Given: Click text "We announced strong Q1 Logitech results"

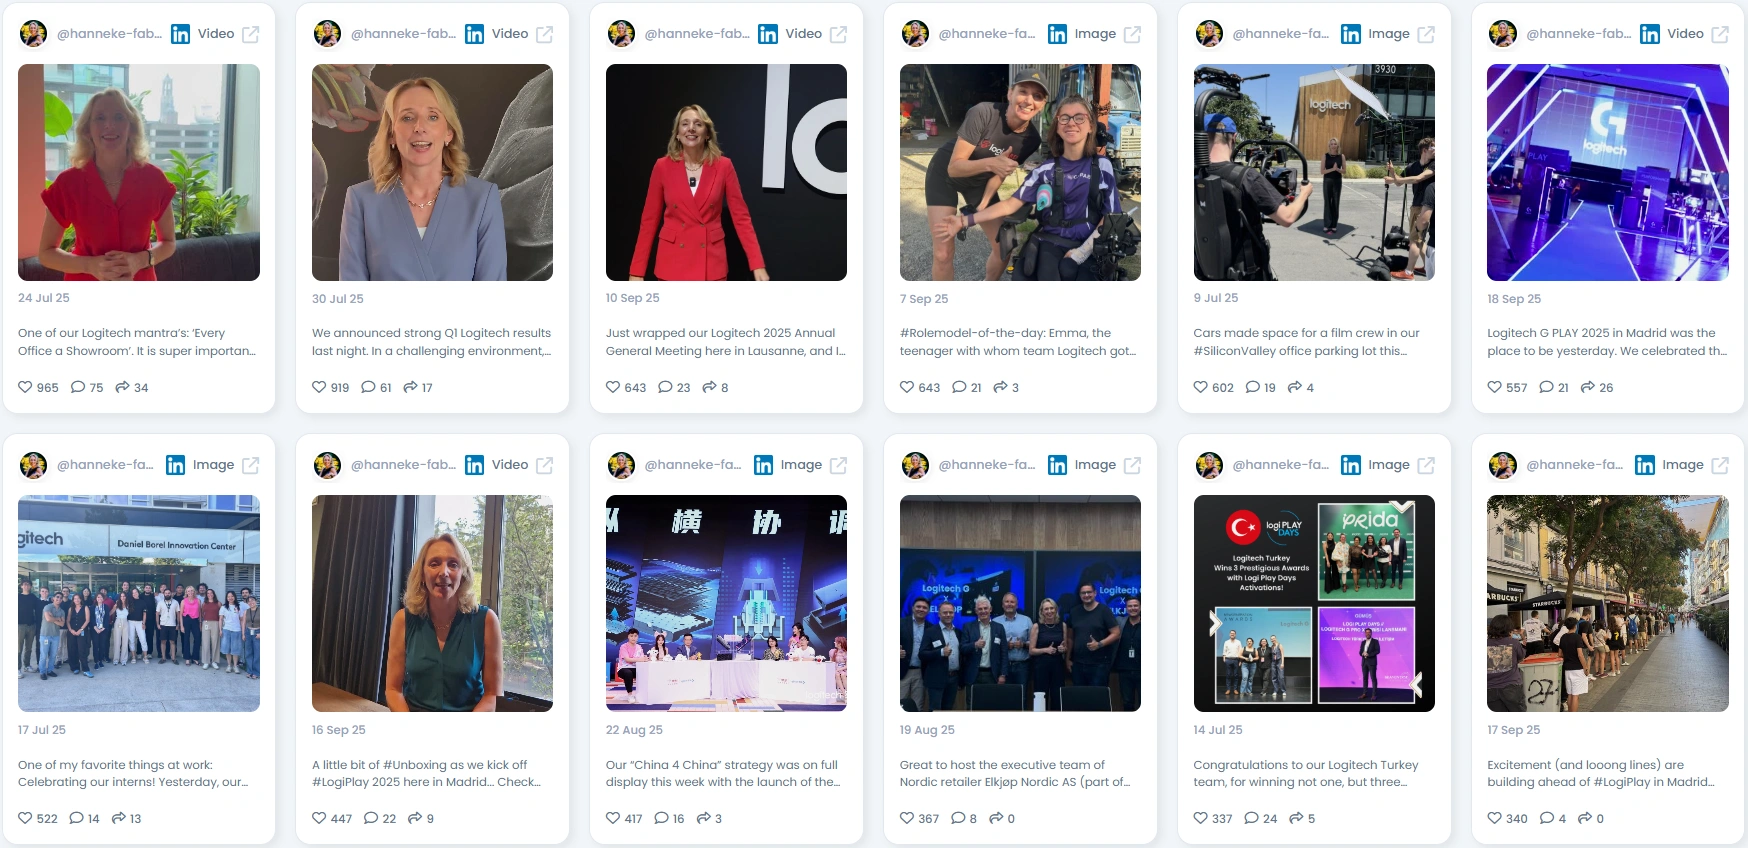Looking at the screenshot, I should (x=431, y=333).
